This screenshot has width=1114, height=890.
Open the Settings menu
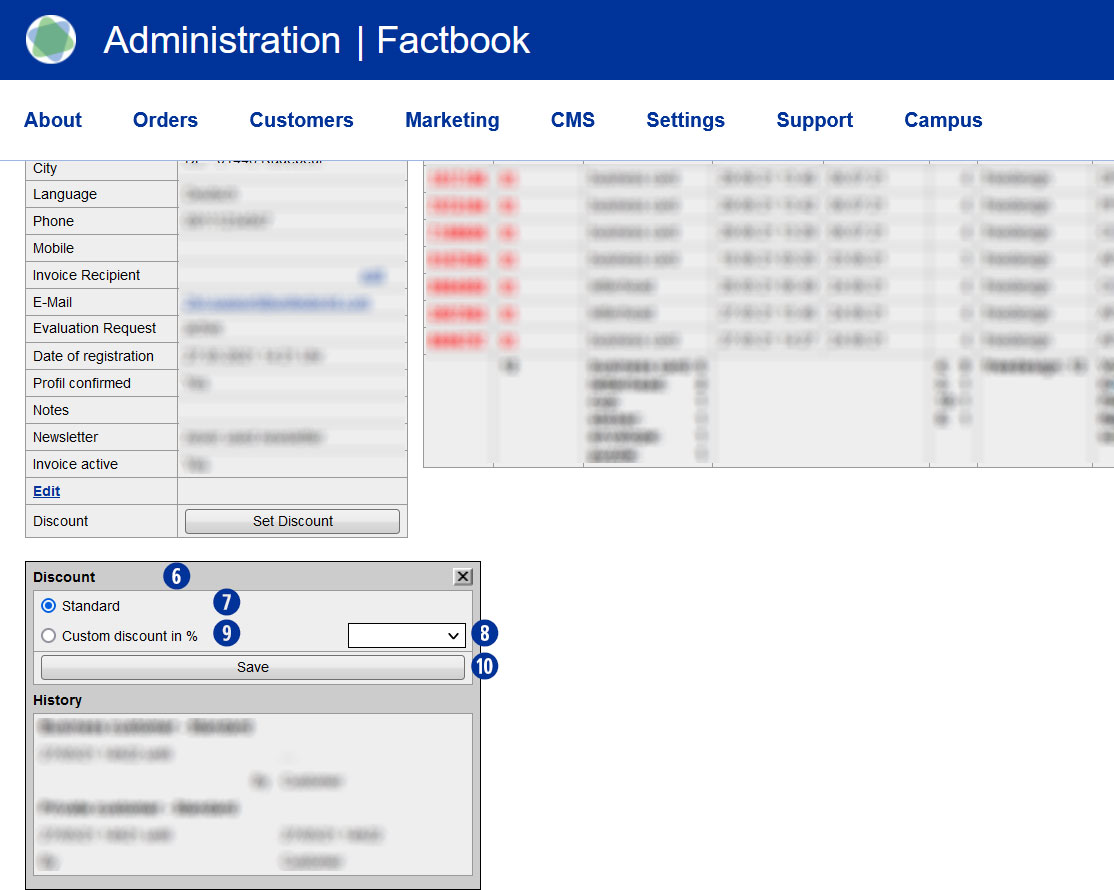tap(685, 120)
